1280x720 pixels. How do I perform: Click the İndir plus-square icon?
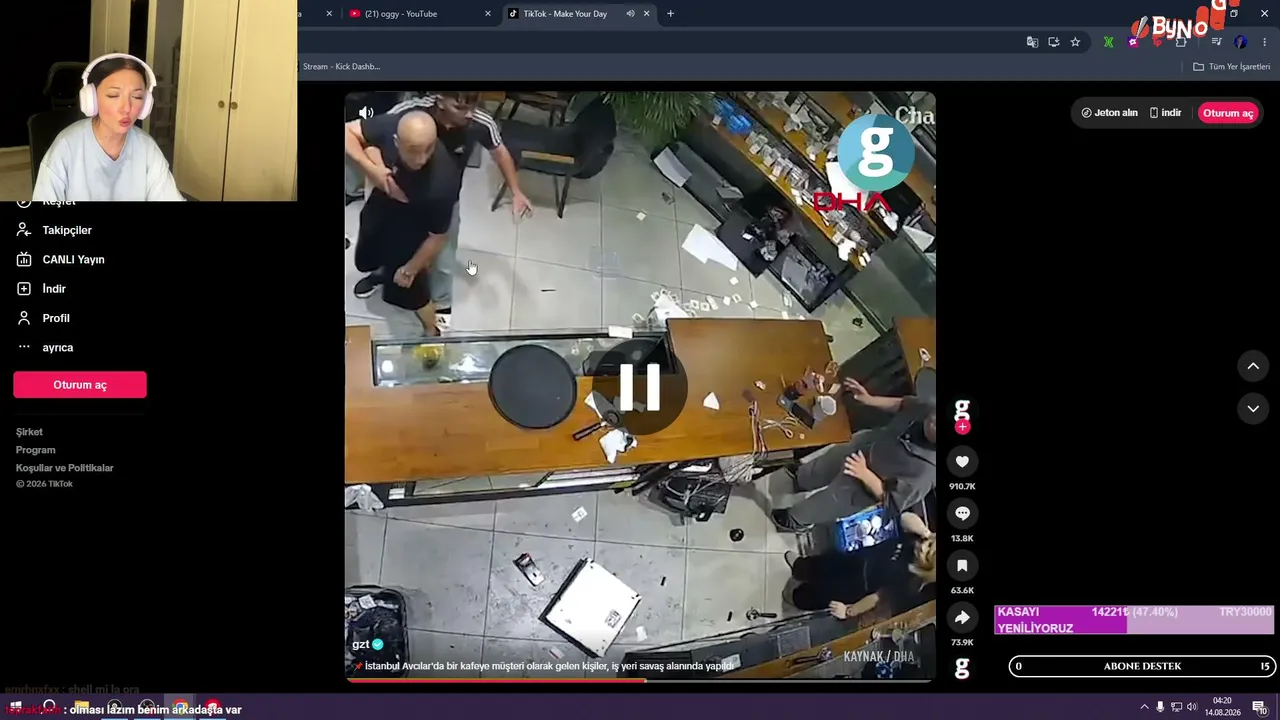(24, 289)
